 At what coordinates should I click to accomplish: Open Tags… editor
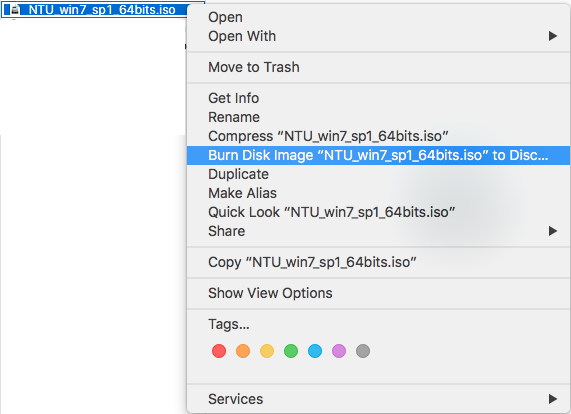click(x=229, y=324)
